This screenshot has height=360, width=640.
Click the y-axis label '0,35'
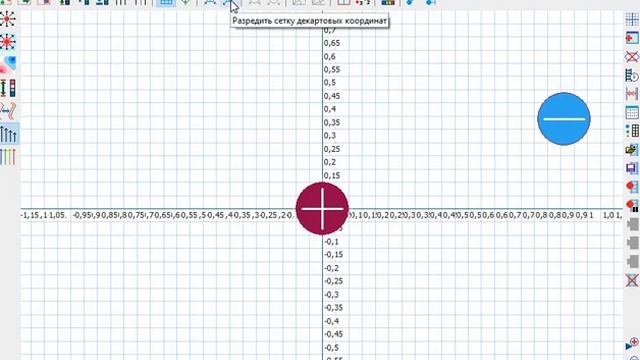tap(332, 122)
